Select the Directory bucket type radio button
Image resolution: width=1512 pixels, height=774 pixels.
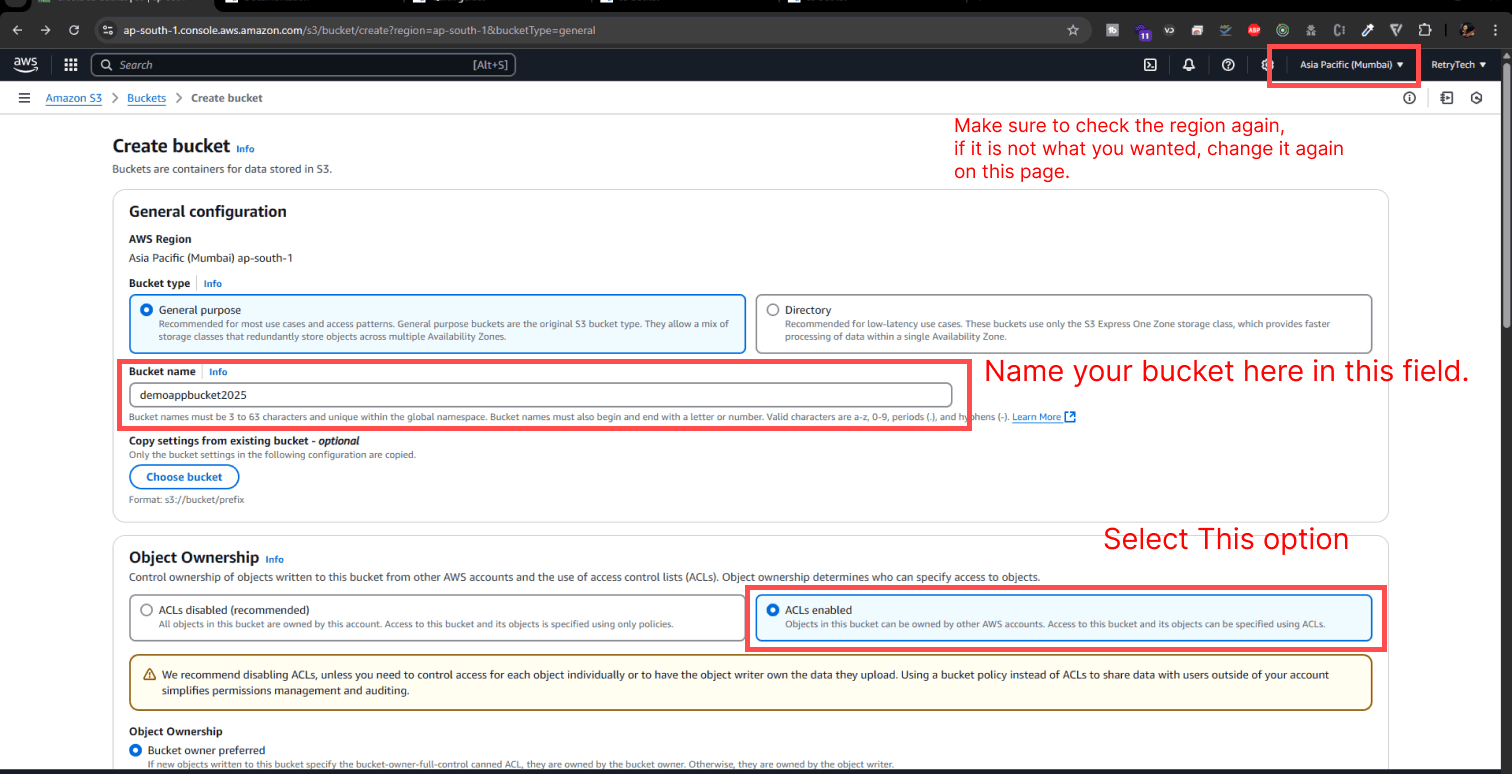772,310
